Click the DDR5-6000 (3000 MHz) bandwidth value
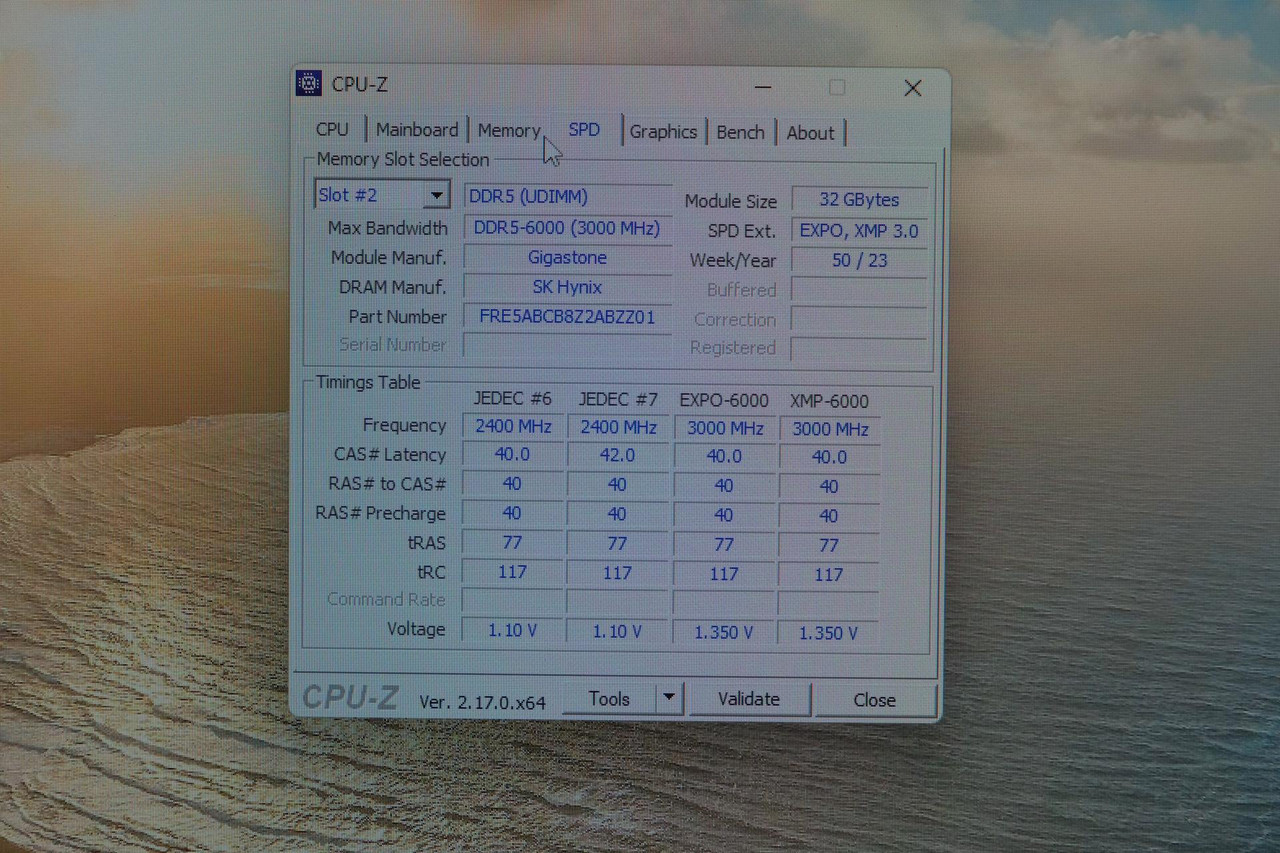1280x853 pixels. tap(568, 228)
